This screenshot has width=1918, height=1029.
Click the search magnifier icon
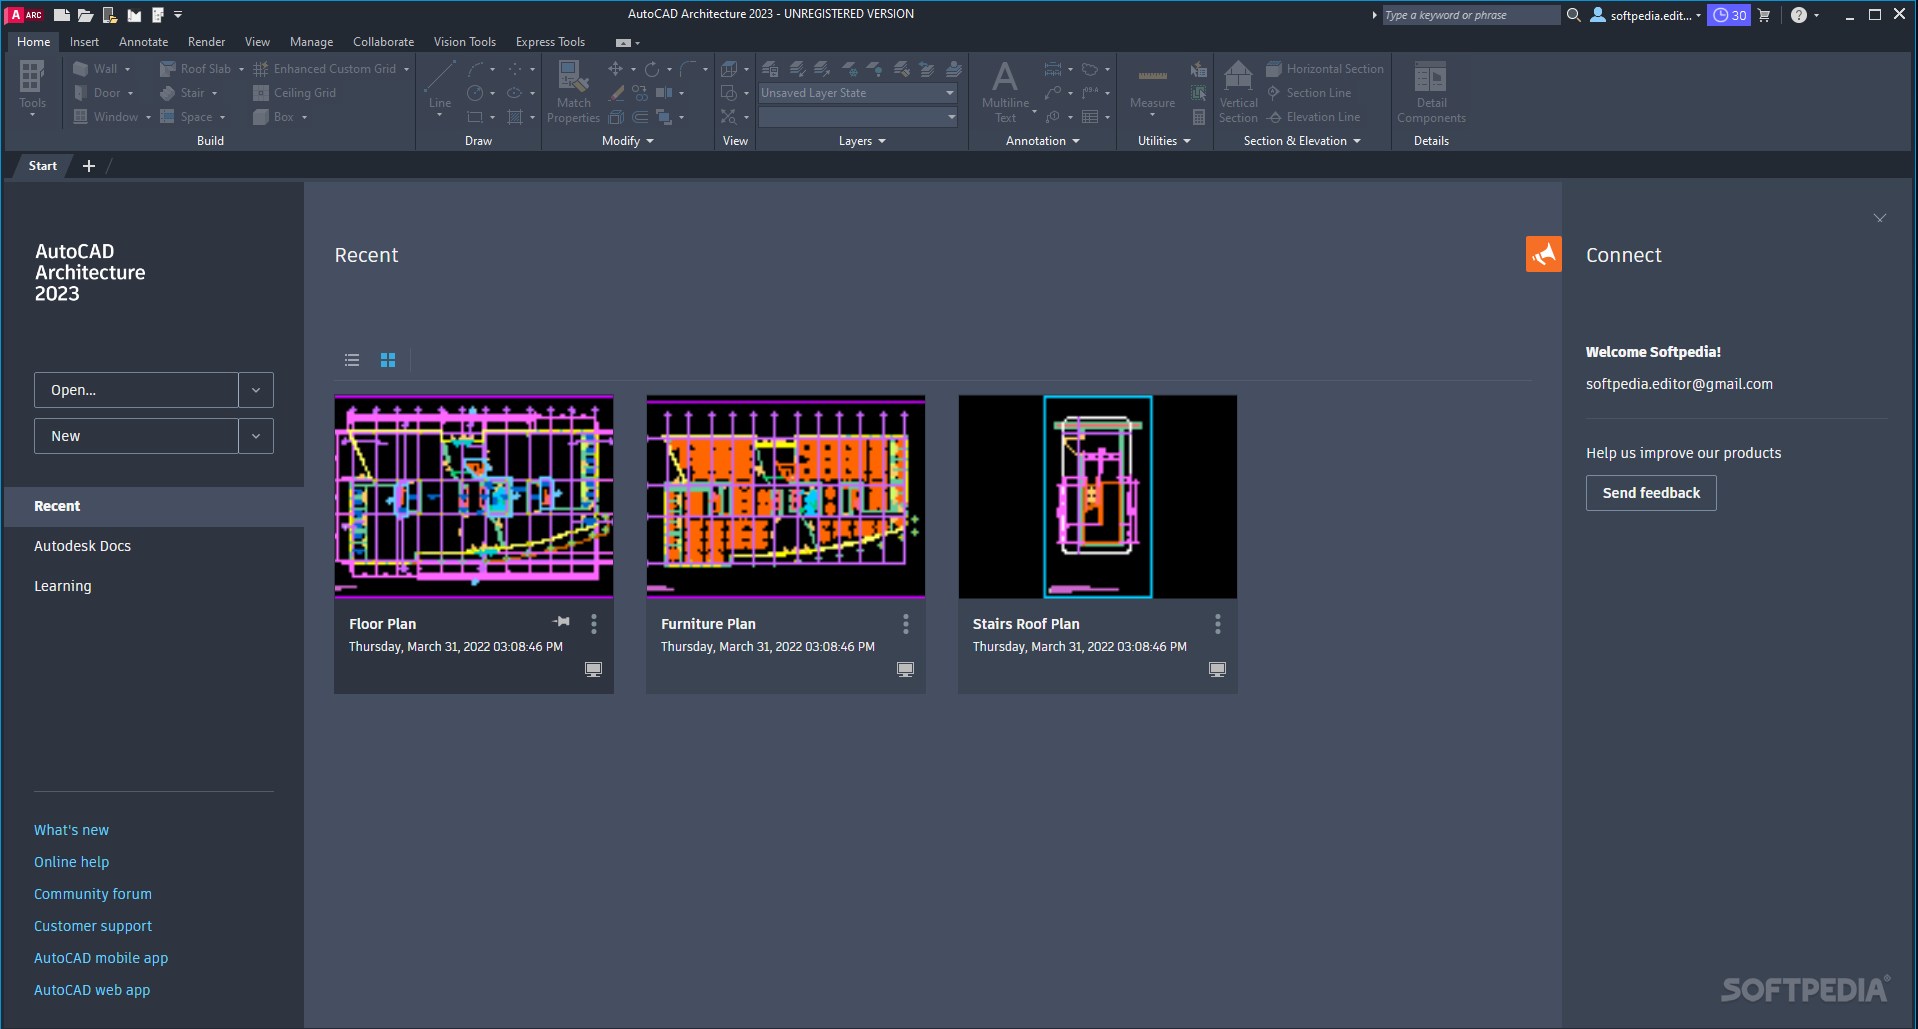tap(1573, 15)
